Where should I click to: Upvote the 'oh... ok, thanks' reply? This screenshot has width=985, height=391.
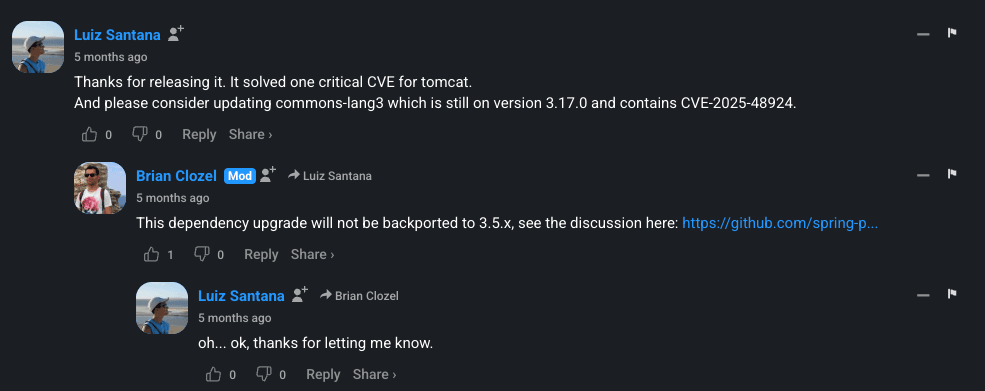(214, 375)
